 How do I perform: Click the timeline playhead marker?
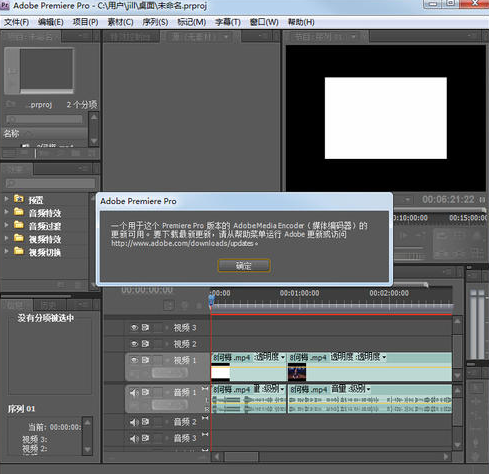point(211,300)
